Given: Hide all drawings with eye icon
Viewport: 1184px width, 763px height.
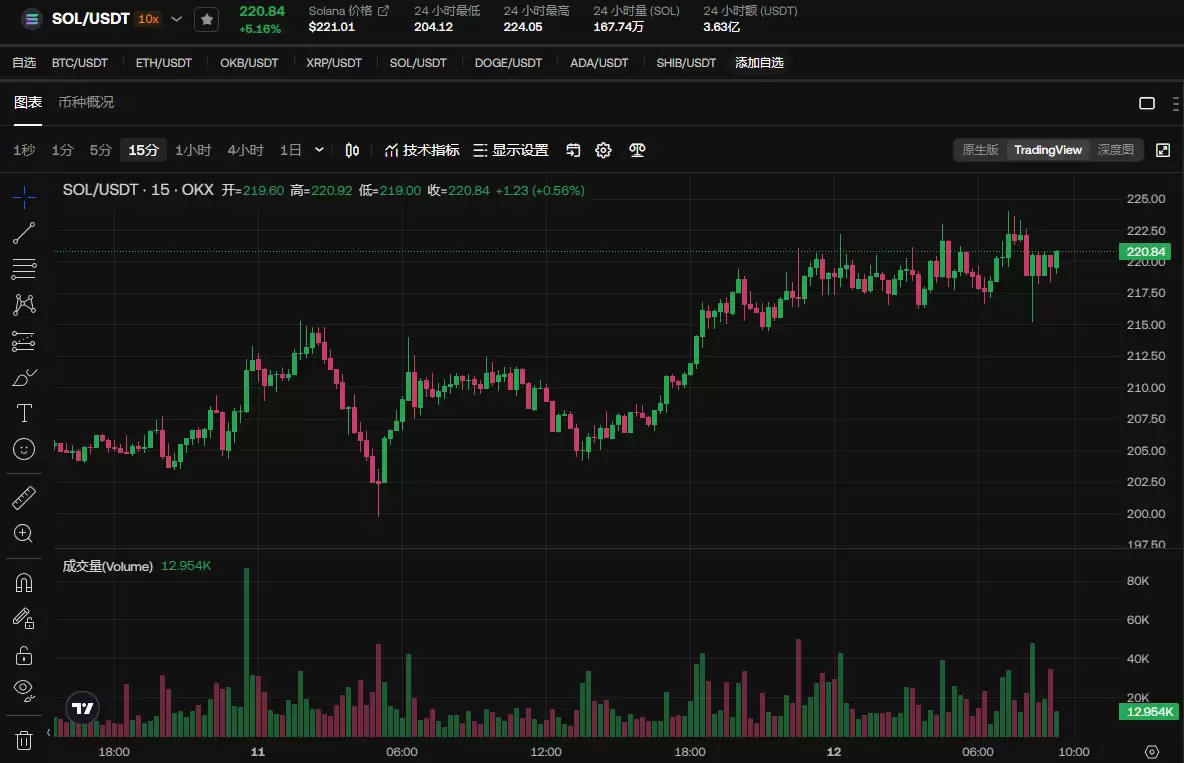Looking at the screenshot, I should [24, 688].
